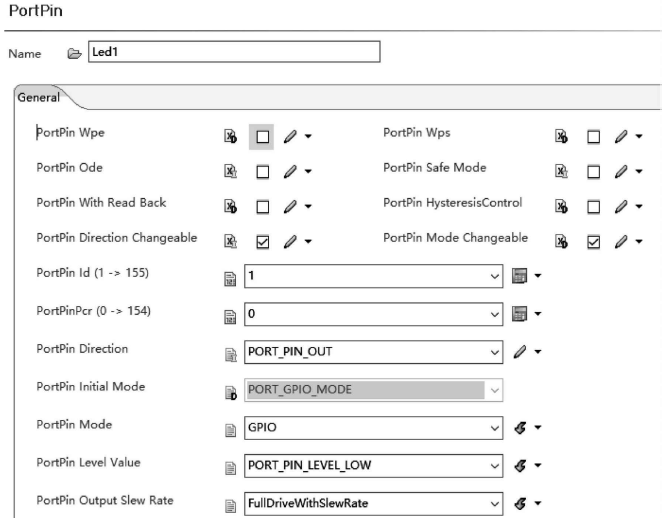Expand arrow next to PortPin Mode Changeable pencil
Image resolution: width=667 pixels, height=520 pixels.
point(639,242)
